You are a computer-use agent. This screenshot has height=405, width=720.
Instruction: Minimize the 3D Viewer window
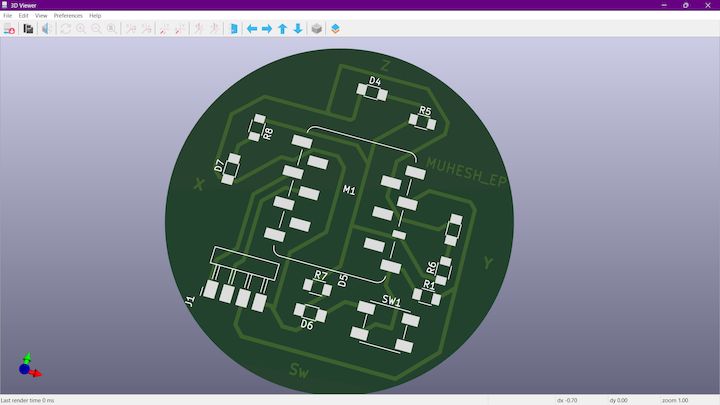[664, 5]
